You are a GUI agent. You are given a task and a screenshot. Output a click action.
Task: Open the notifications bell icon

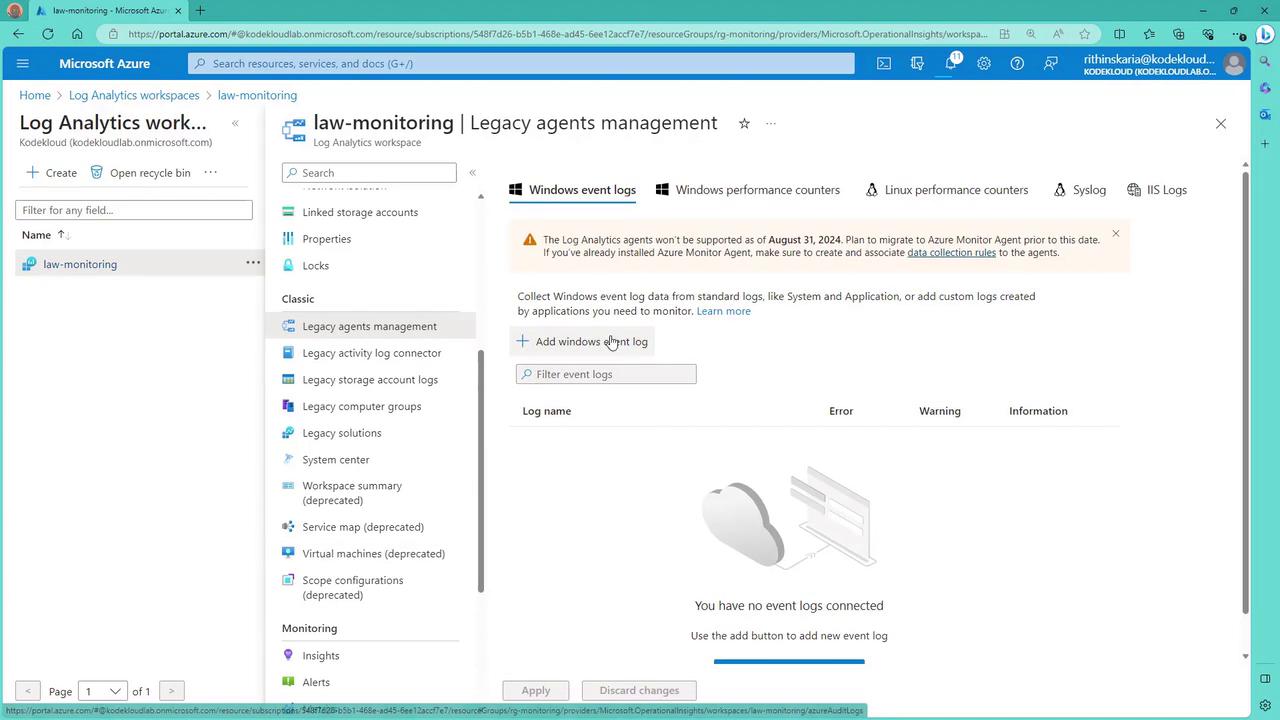coord(951,63)
